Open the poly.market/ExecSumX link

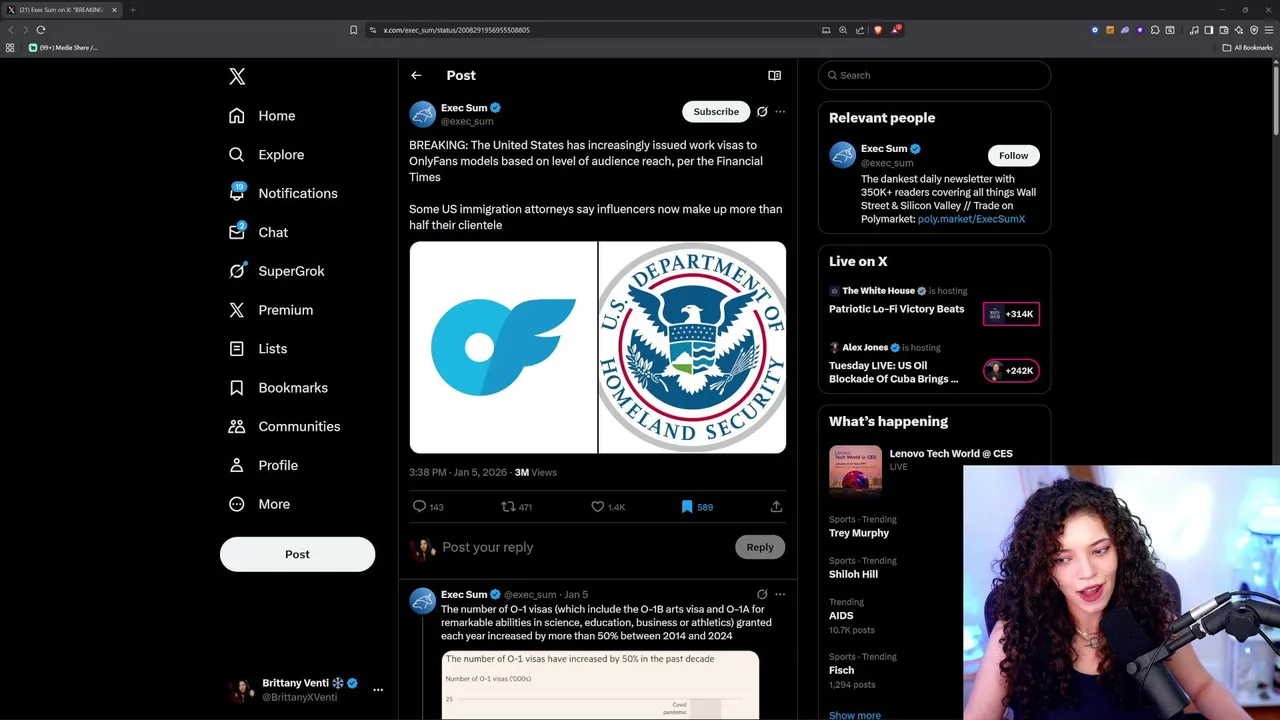pos(971,219)
